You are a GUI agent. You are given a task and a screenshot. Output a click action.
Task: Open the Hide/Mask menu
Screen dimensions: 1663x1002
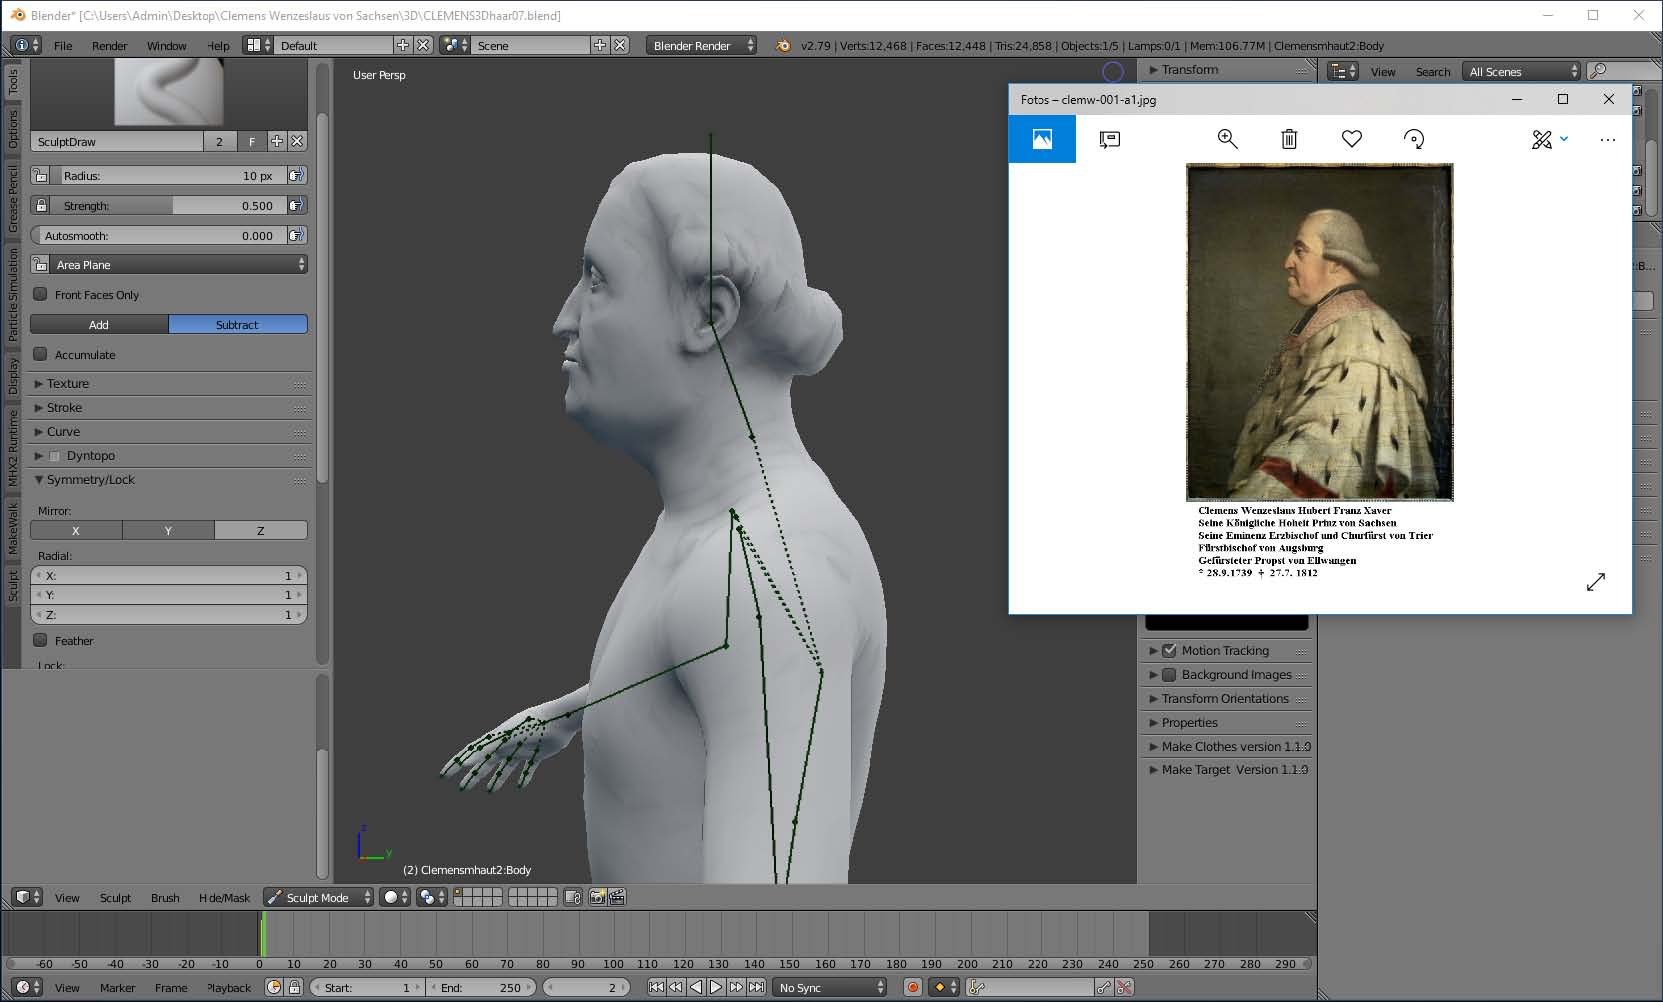click(x=224, y=897)
